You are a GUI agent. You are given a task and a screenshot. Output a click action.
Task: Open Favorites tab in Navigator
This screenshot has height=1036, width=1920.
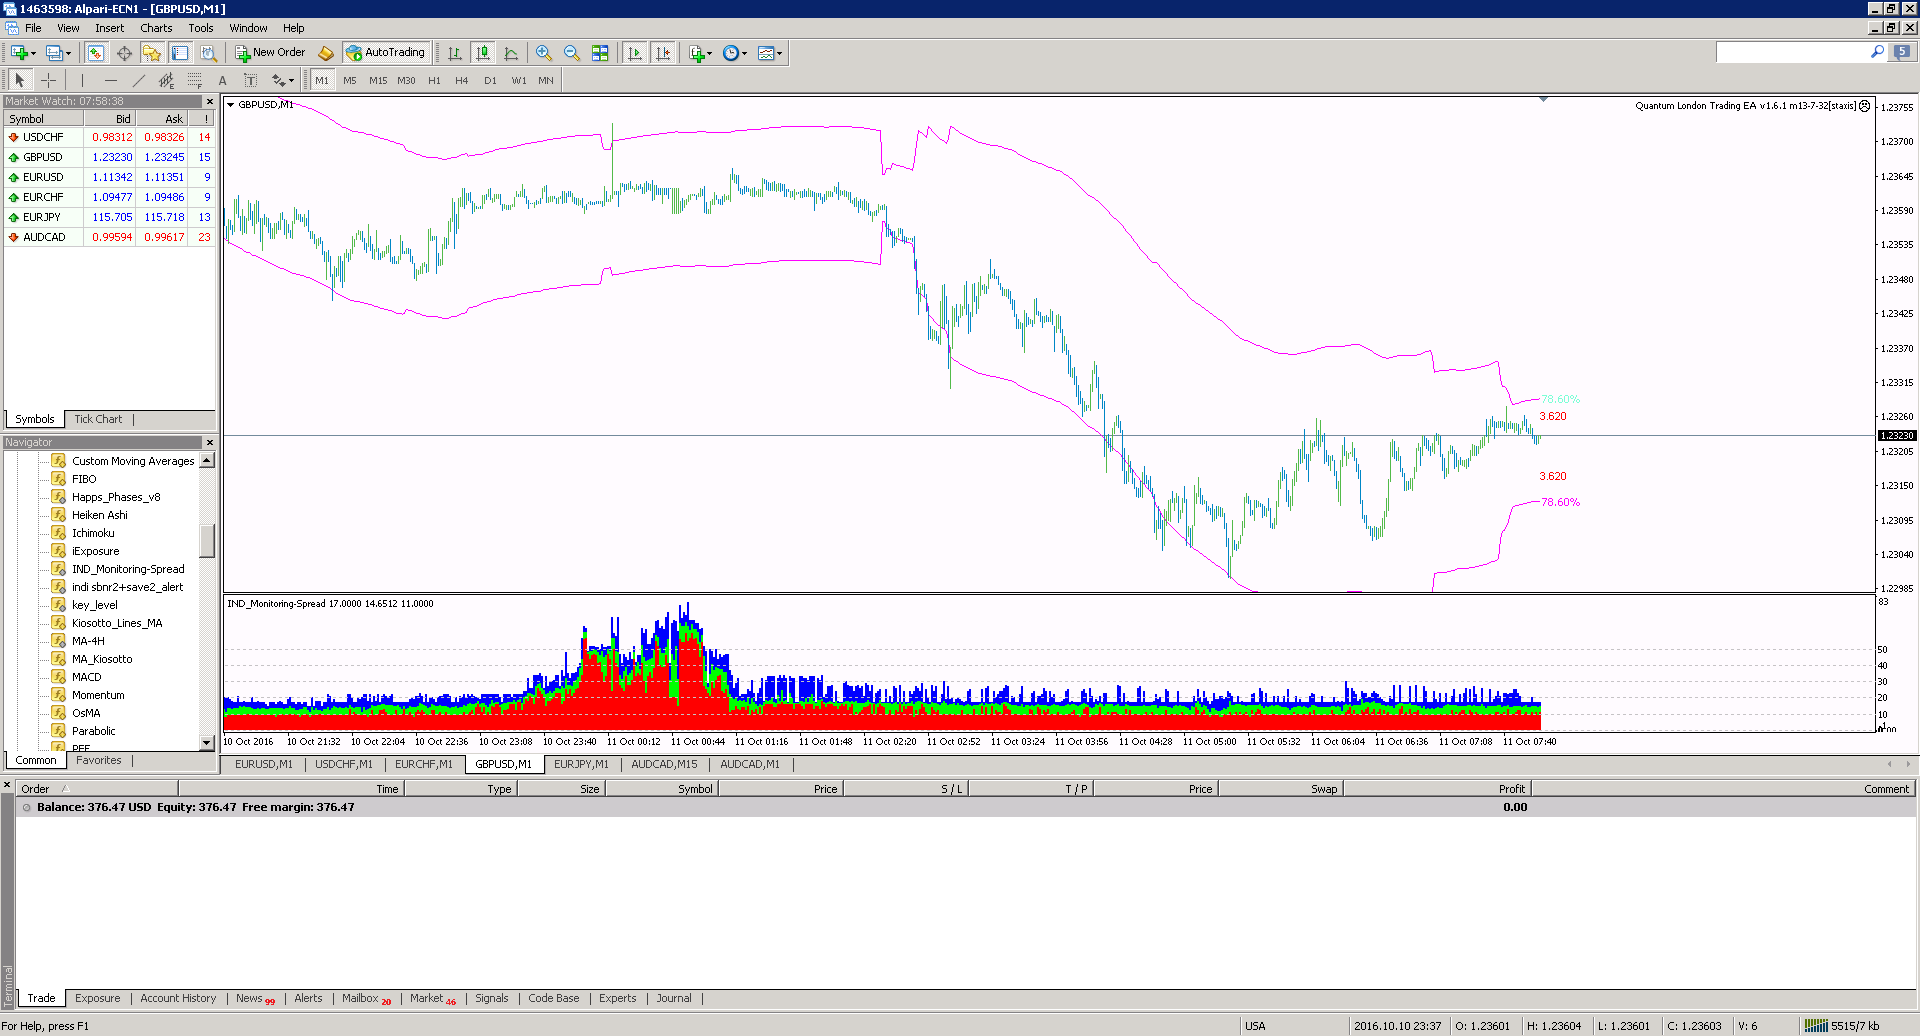(98, 760)
